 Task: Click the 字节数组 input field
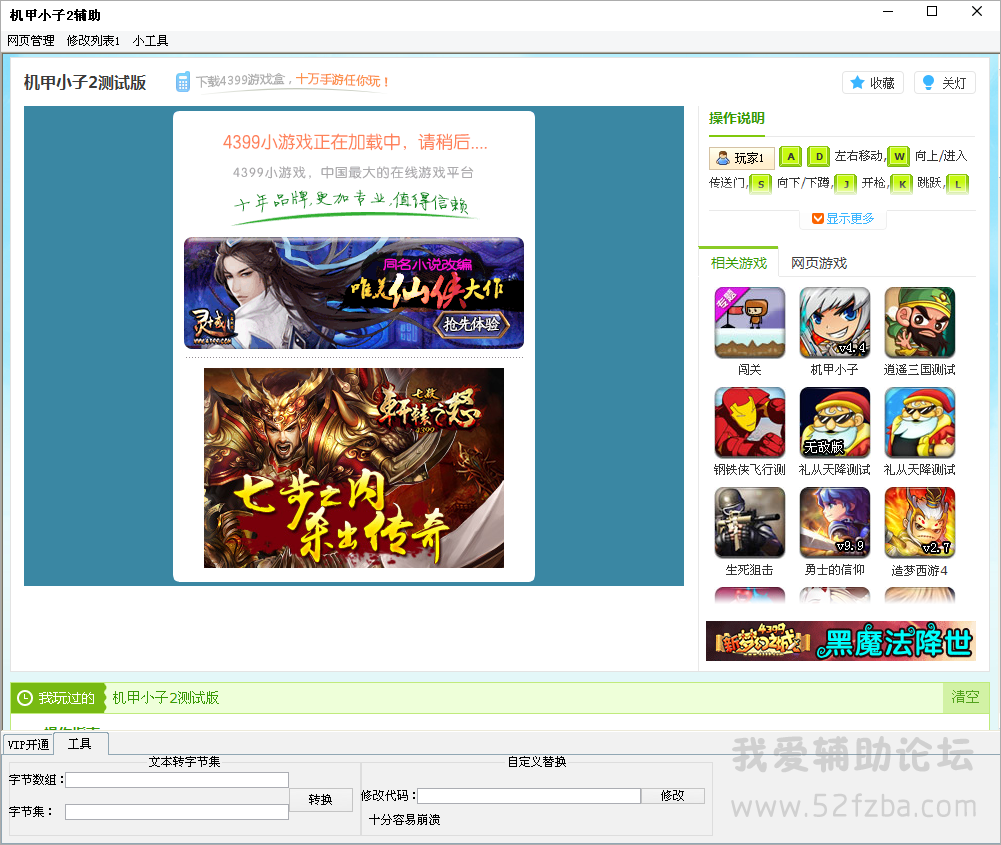coord(177,780)
